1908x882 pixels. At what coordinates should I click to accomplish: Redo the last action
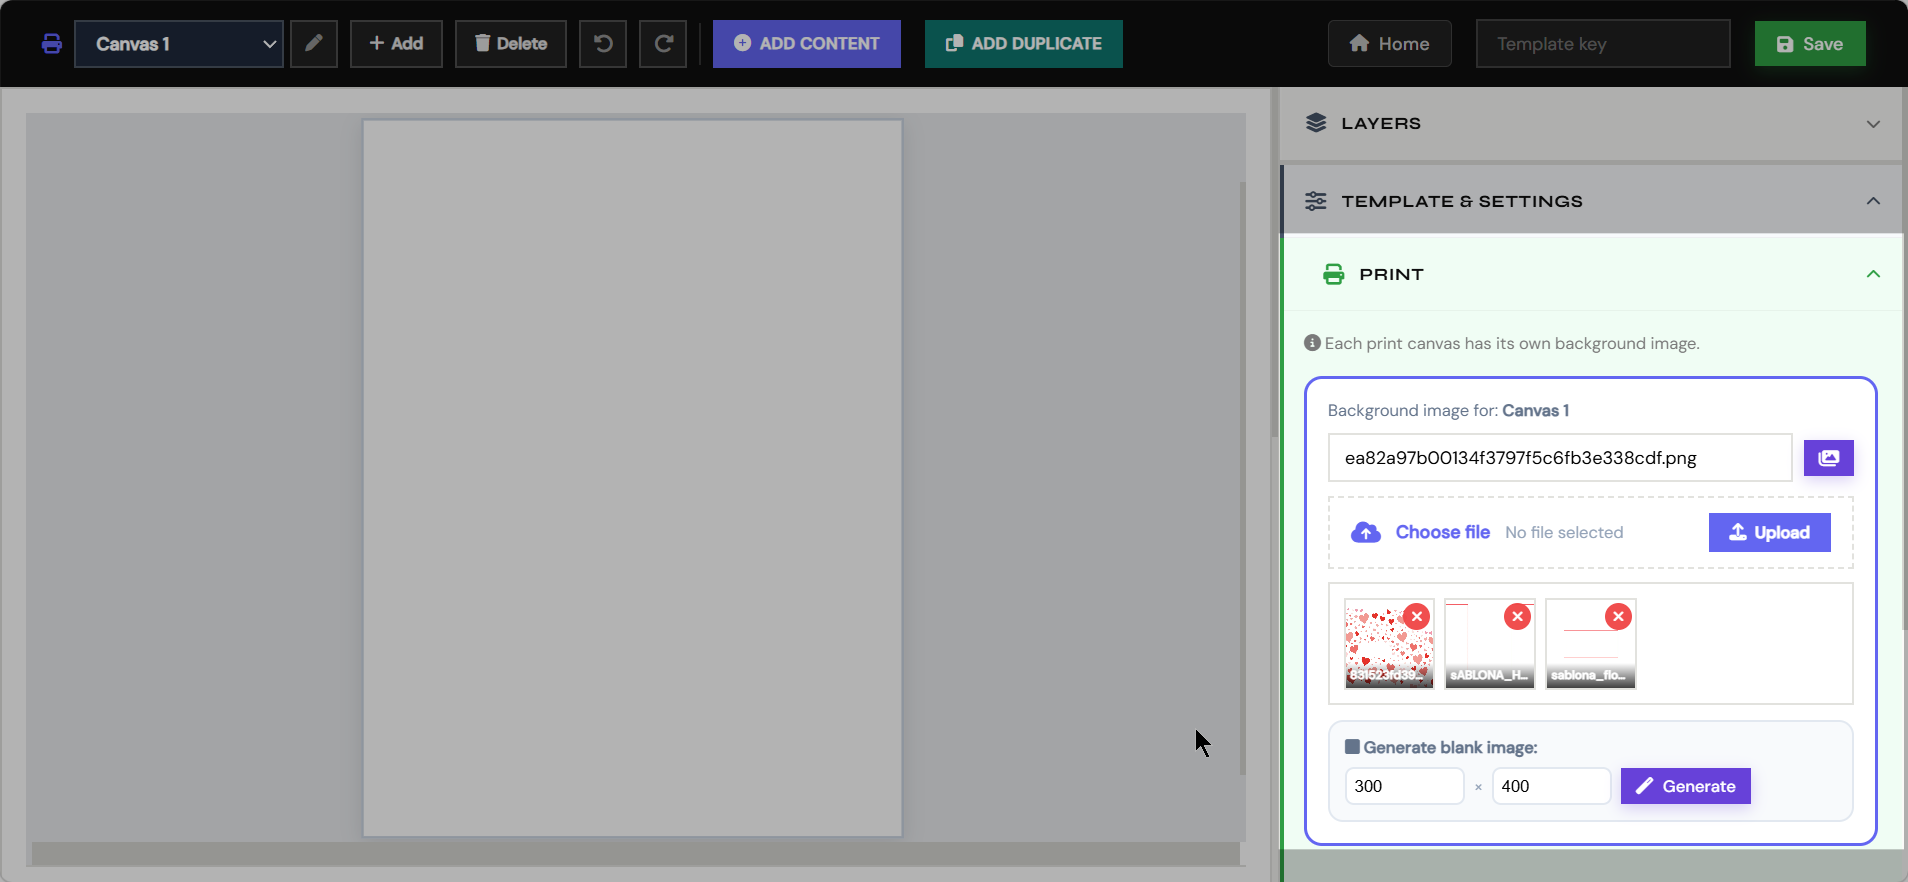click(663, 44)
